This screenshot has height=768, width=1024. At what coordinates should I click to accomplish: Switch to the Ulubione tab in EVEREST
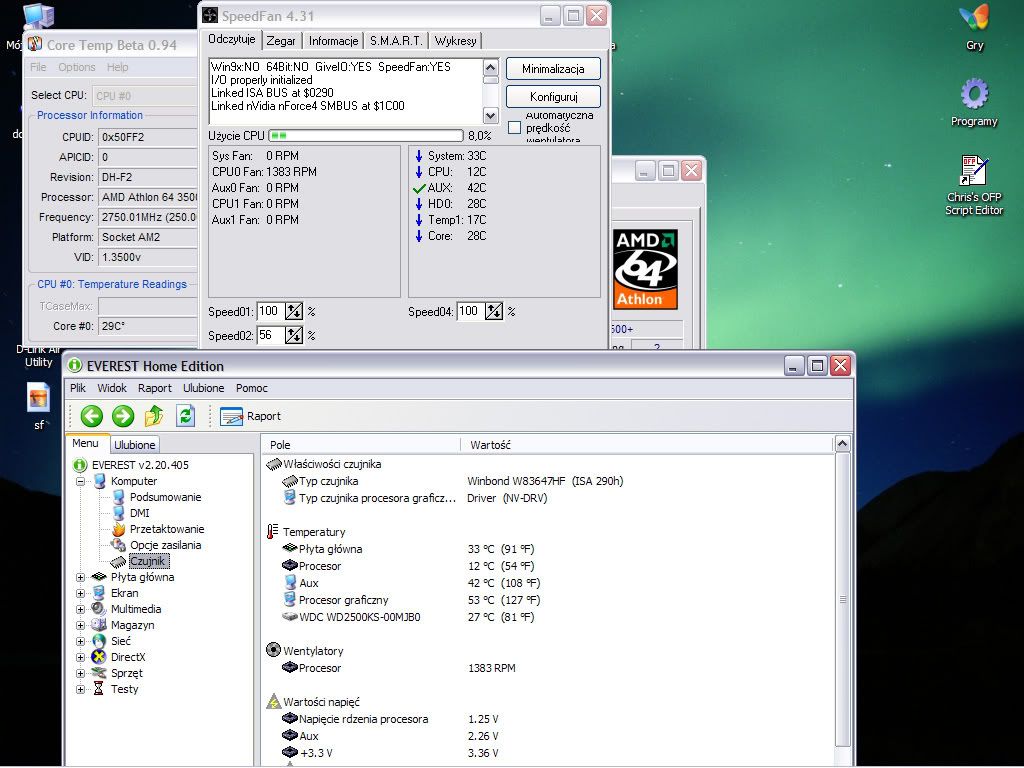134,444
